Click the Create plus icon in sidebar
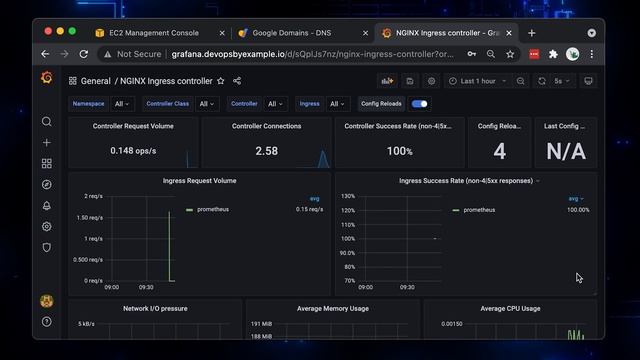Viewport: 640px width, 360px height. (47, 142)
